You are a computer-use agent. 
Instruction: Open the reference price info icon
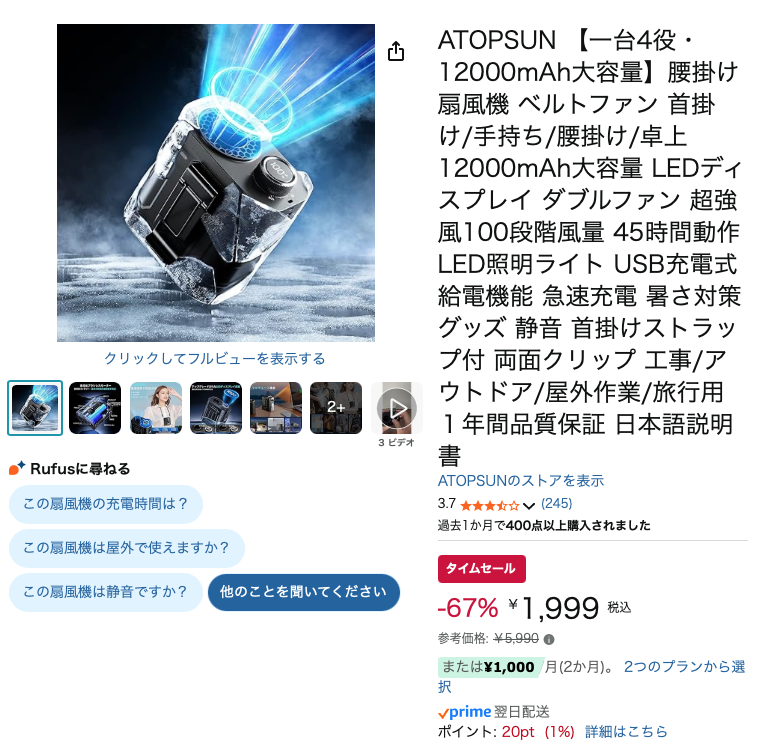point(549,639)
